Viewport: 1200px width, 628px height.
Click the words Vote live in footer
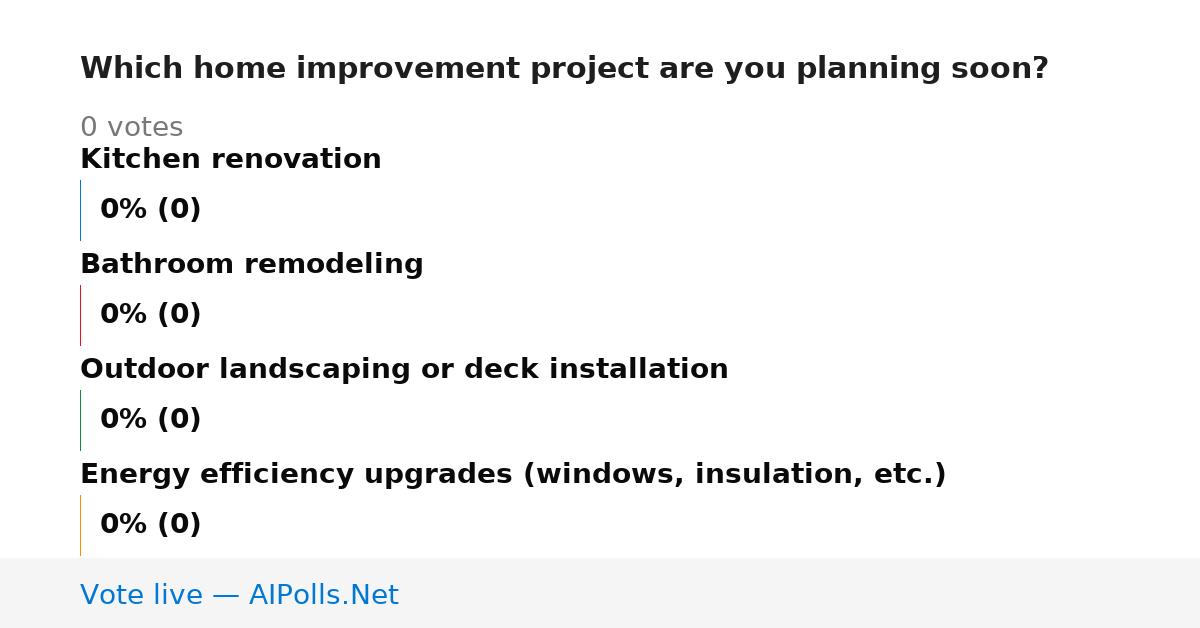(x=141, y=595)
